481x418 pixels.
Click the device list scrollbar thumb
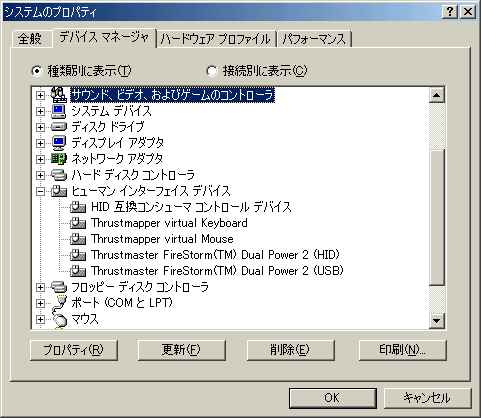pos(437,218)
